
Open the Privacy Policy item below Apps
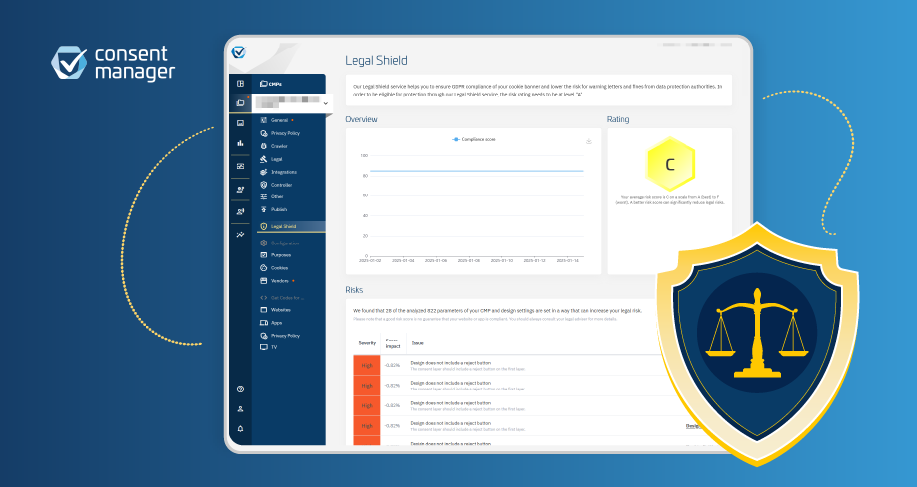[280, 336]
